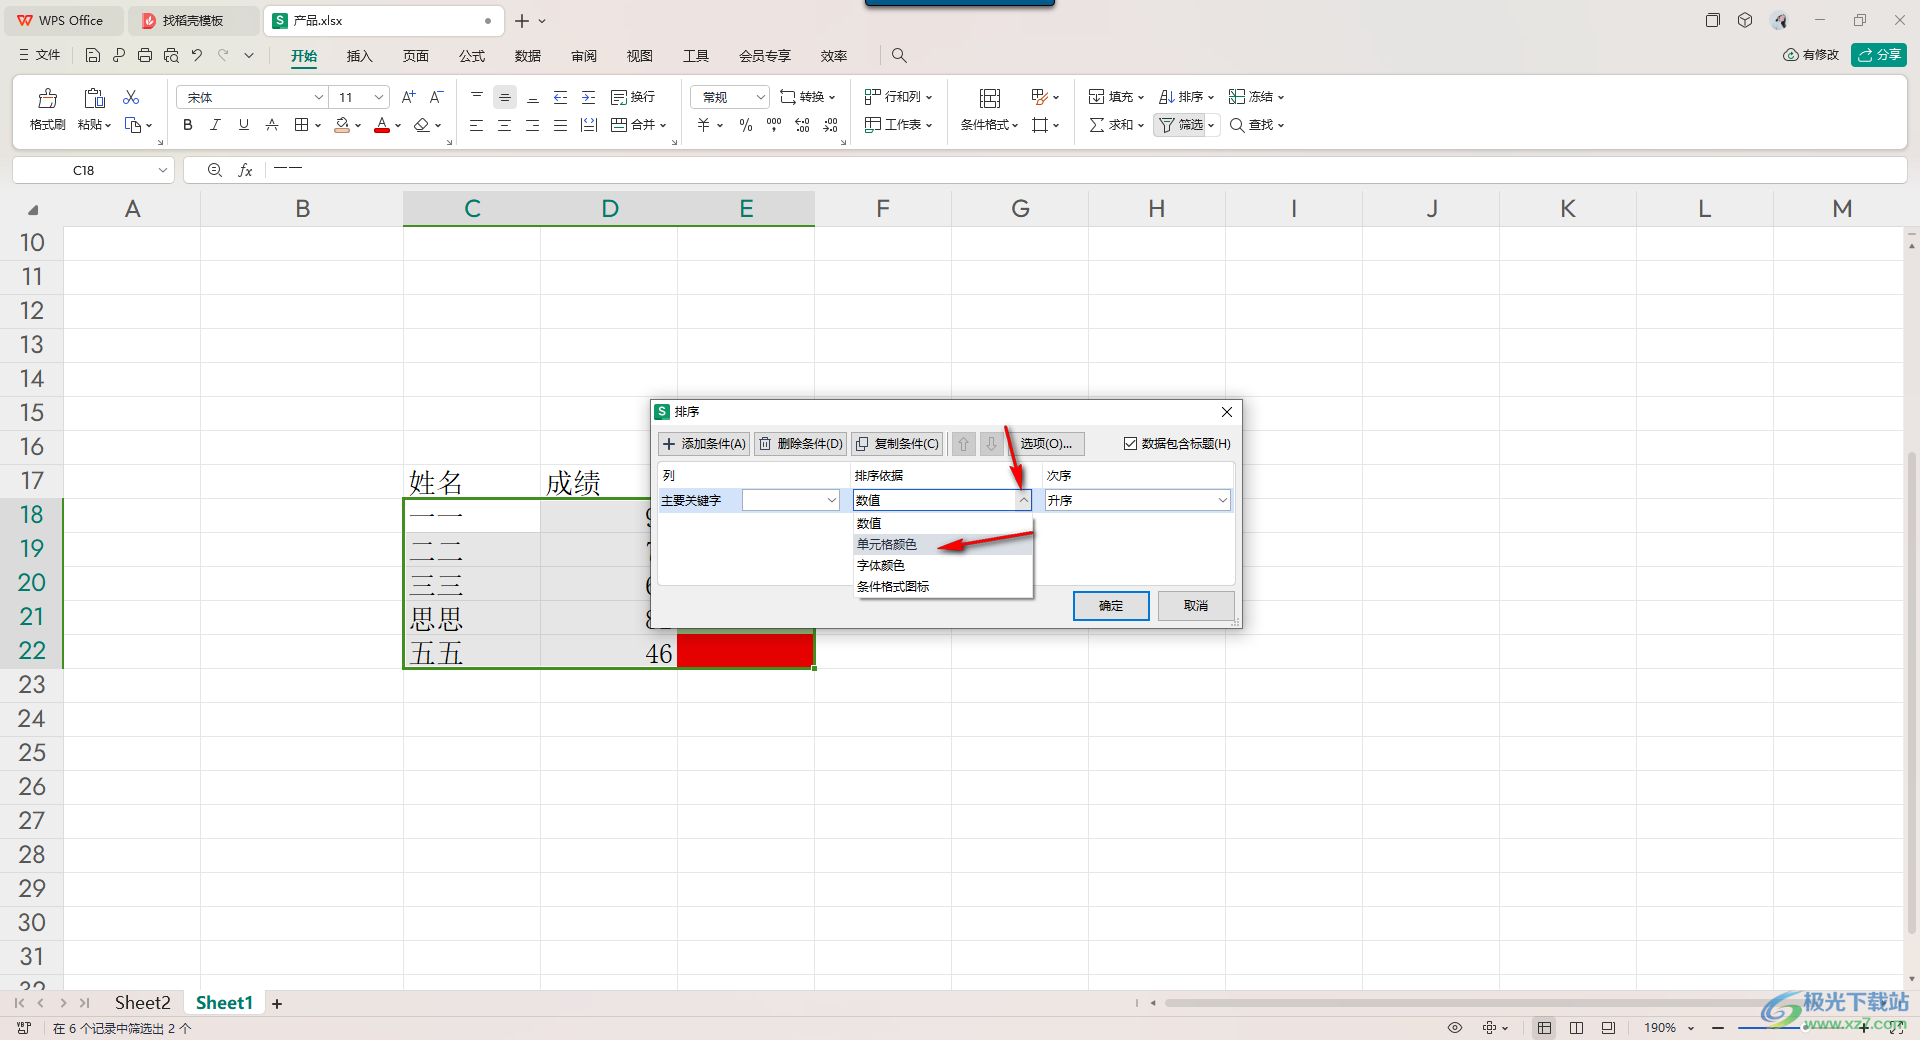Align text to the top
The image size is (1920, 1040).
click(477, 97)
